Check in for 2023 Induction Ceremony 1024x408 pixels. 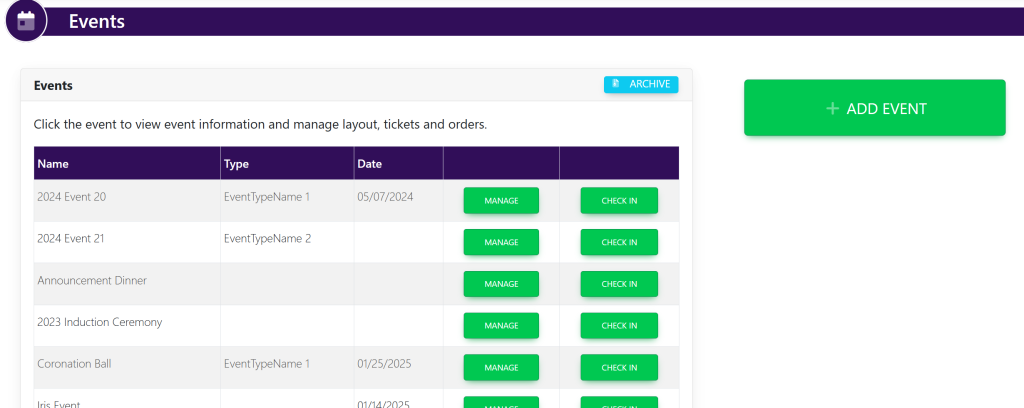tap(619, 326)
